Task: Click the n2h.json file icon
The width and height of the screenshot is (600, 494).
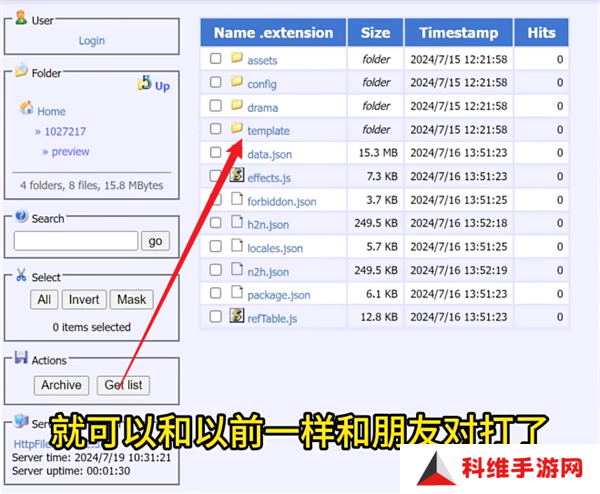Action: (x=237, y=269)
